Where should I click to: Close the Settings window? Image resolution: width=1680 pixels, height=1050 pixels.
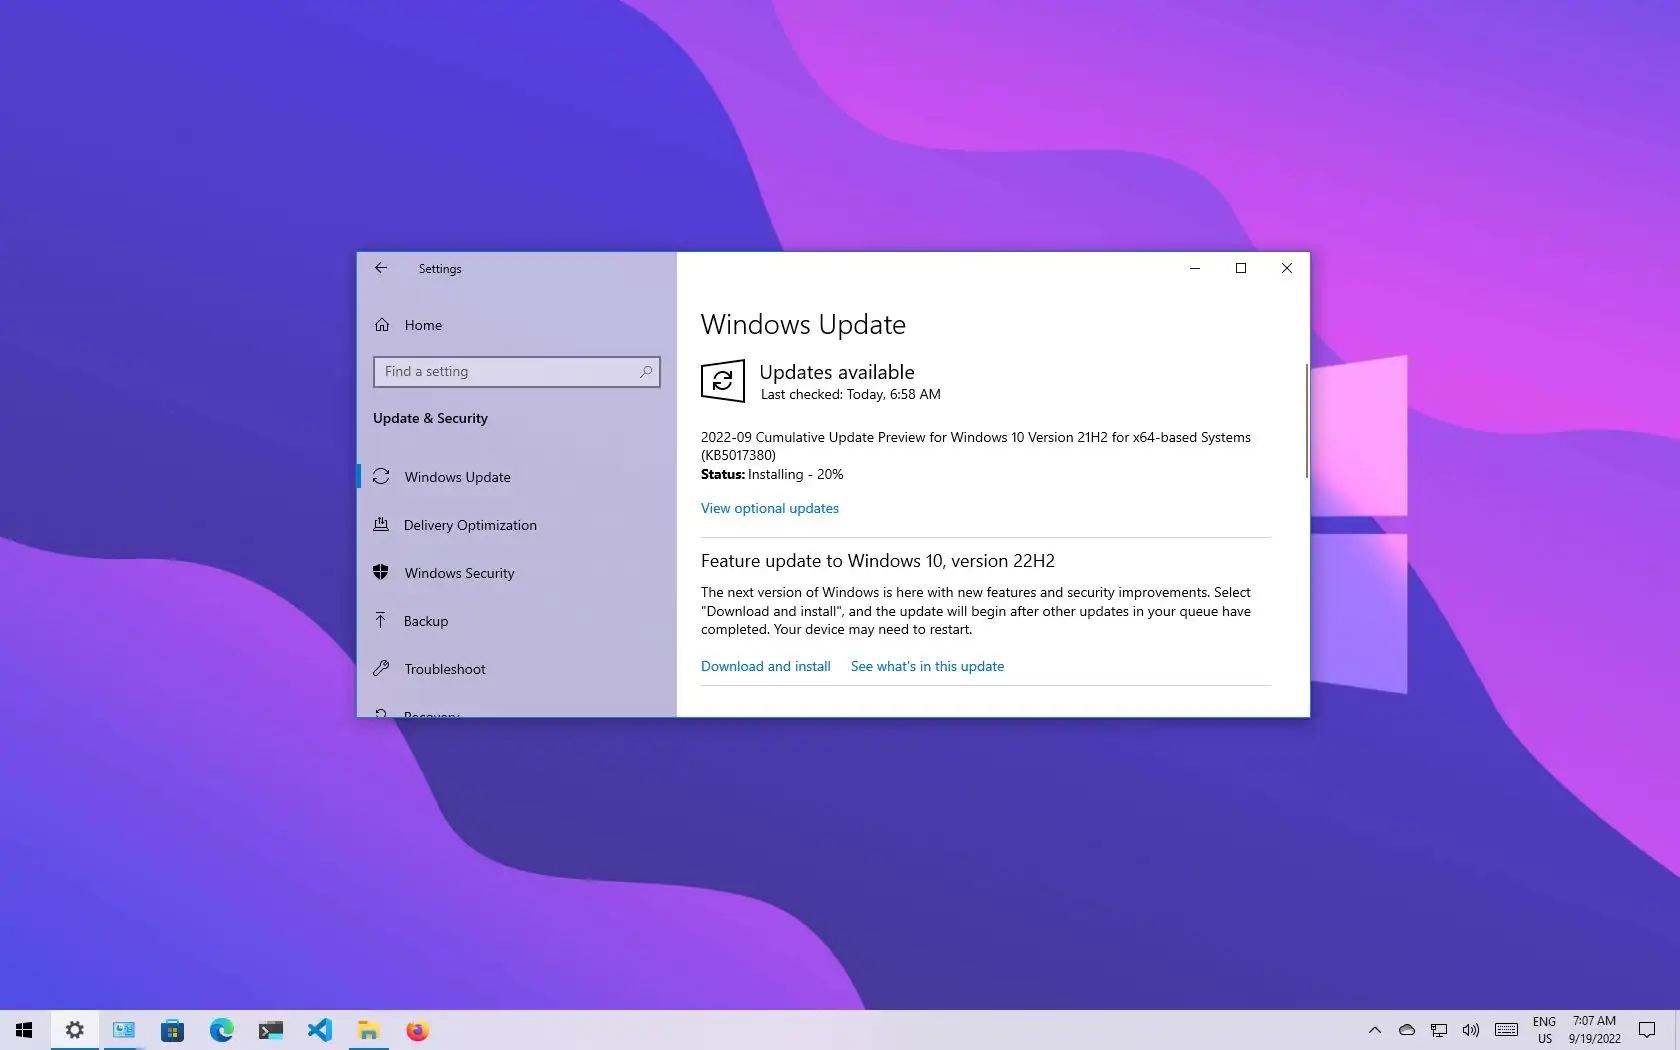1286,268
